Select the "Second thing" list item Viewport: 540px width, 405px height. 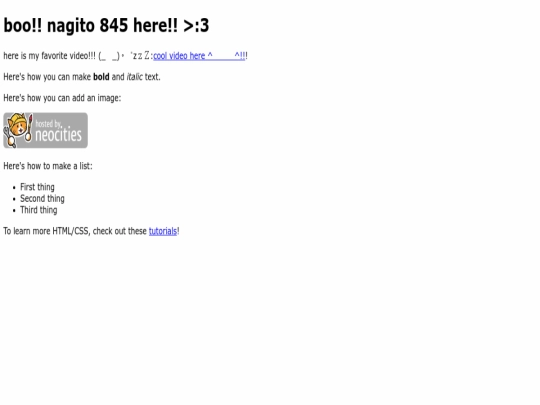(x=42, y=198)
